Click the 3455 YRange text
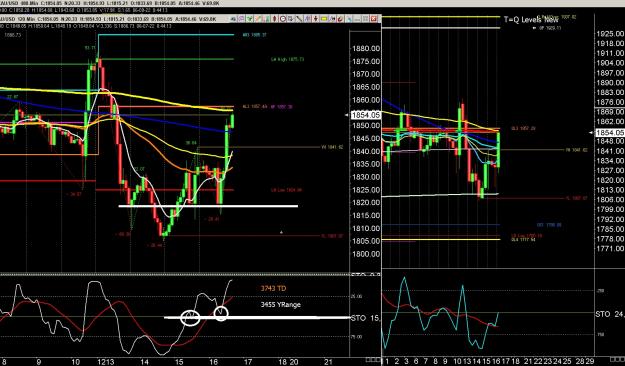The height and width of the screenshot is (366, 625). [x=281, y=305]
